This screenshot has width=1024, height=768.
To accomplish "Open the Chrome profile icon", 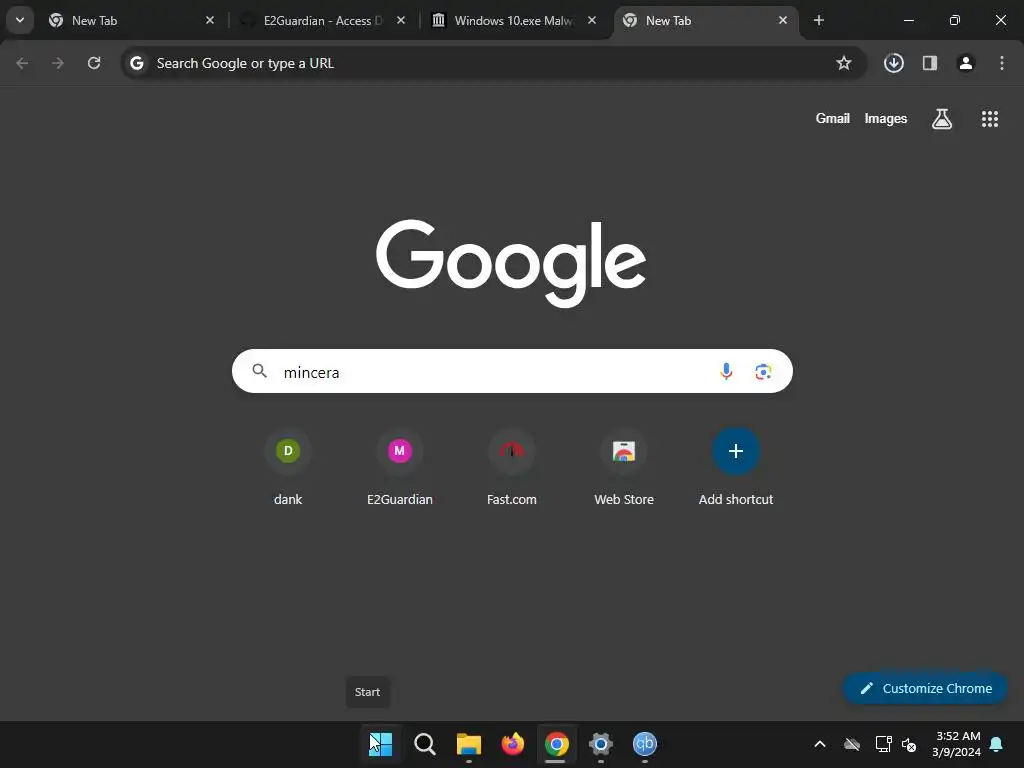I will (966, 63).
